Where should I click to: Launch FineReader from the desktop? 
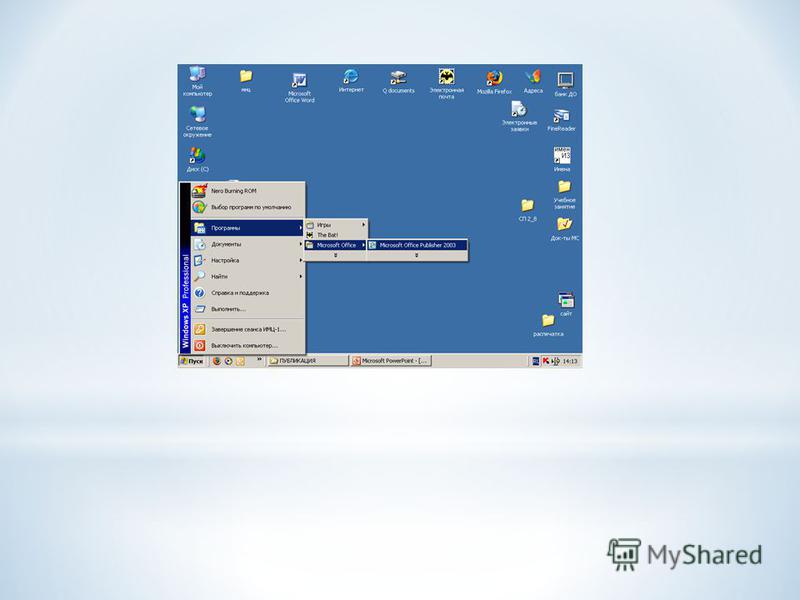point(561,120)
